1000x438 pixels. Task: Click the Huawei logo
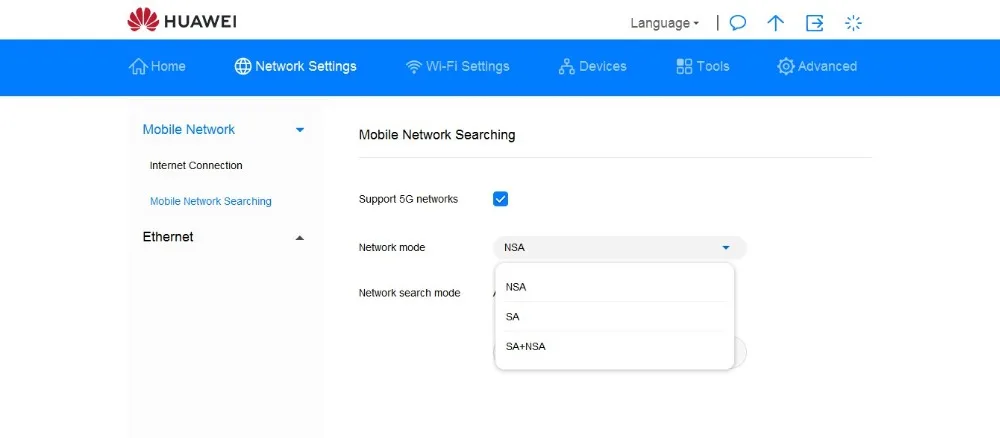click(x=143, y=20)
